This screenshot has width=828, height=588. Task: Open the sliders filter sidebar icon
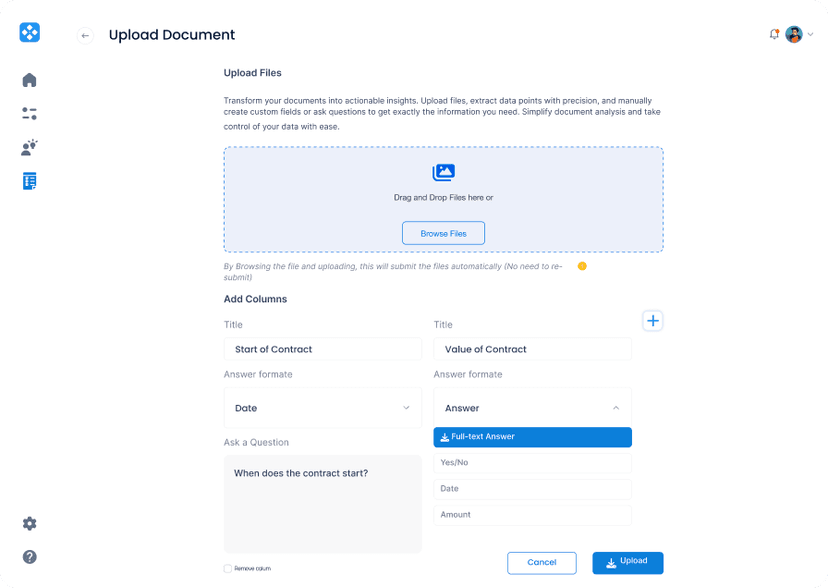click(30, 113)
